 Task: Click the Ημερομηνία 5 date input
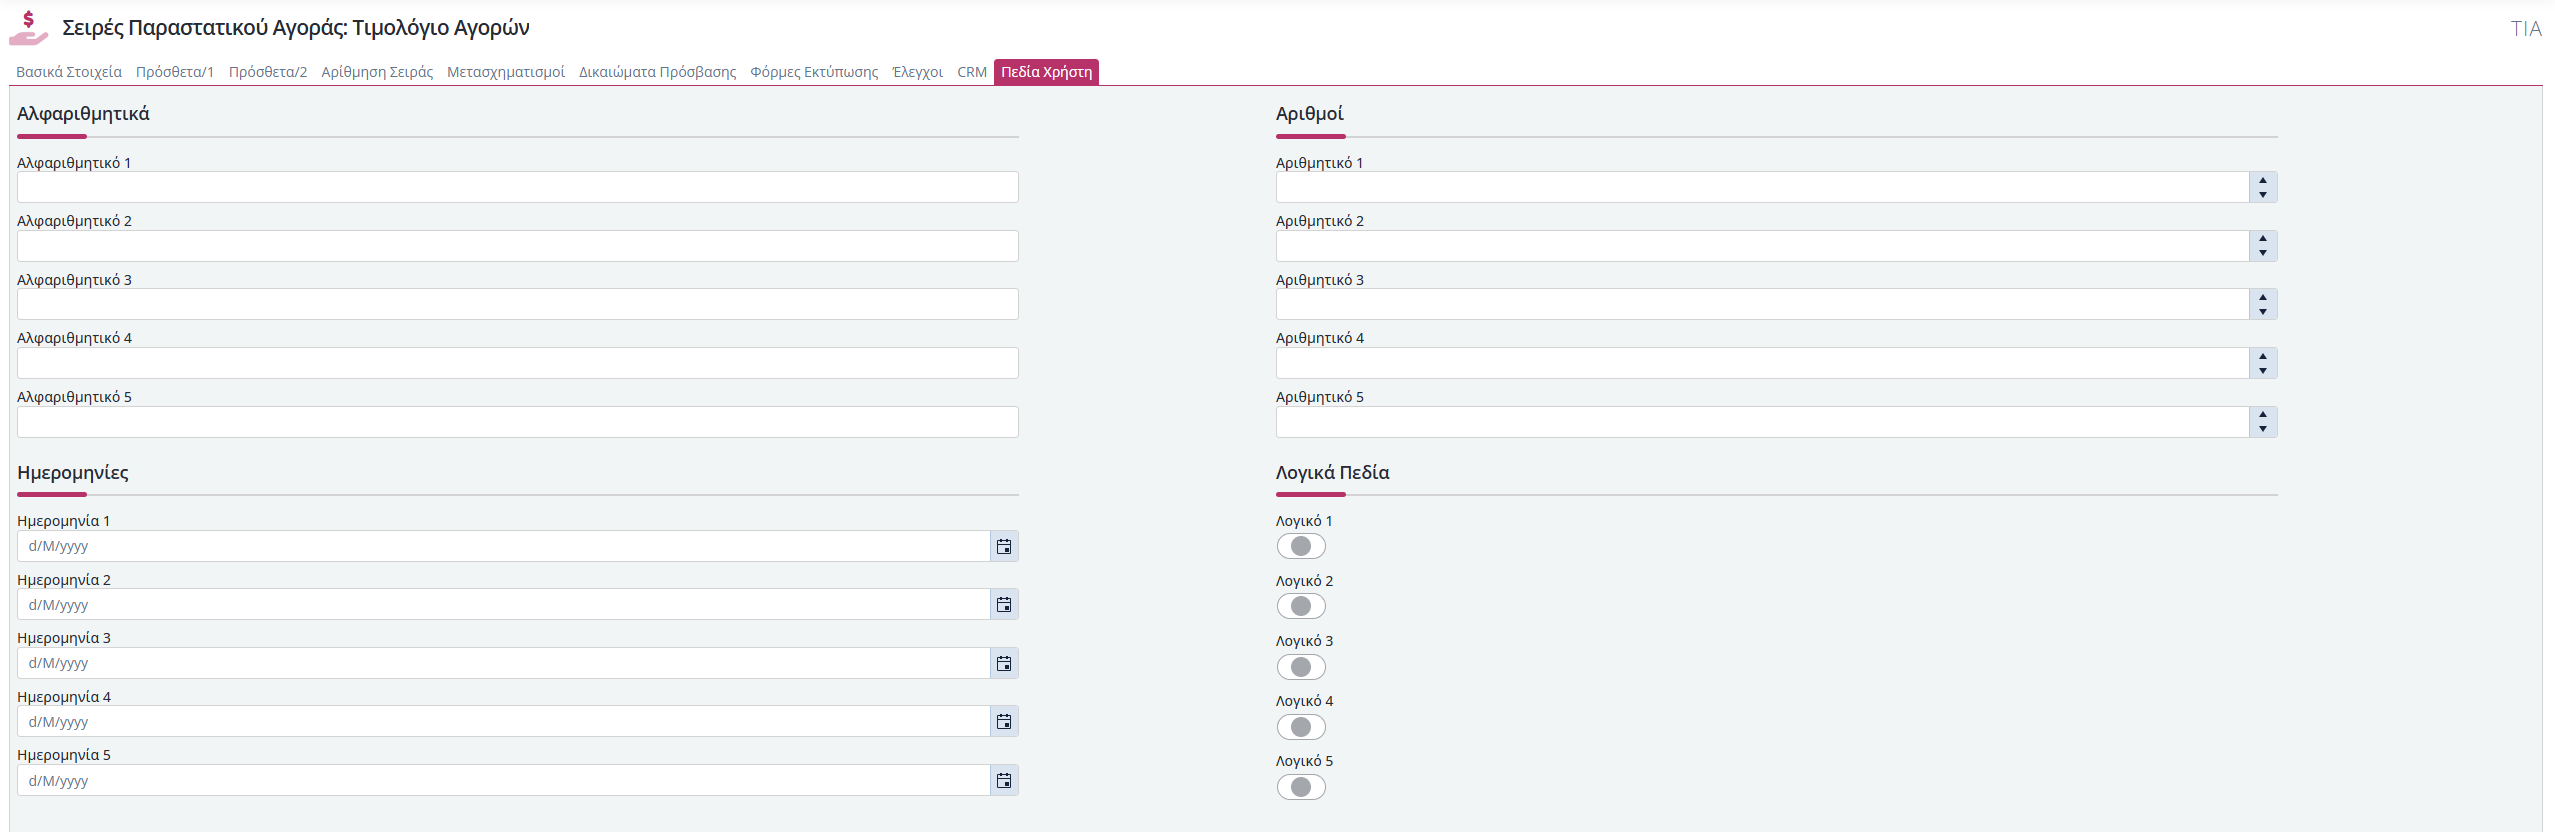(x=504, y=780)
